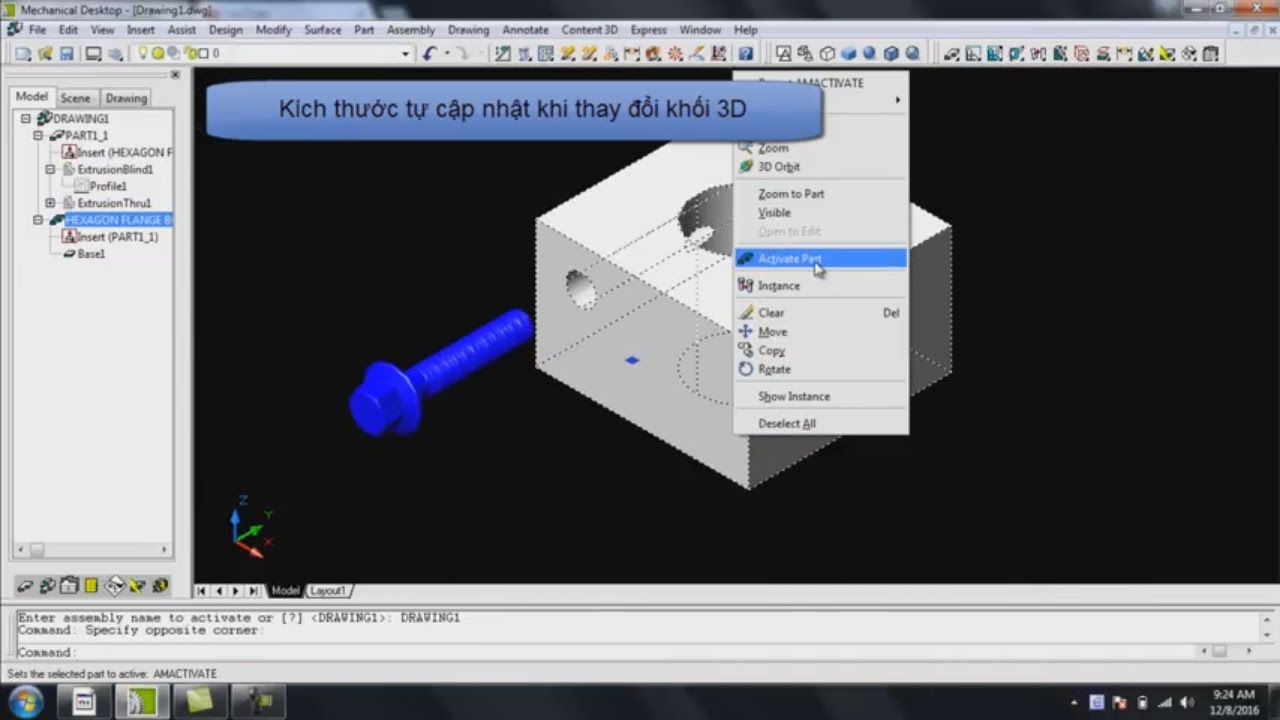Choose Show Instance

794,397
